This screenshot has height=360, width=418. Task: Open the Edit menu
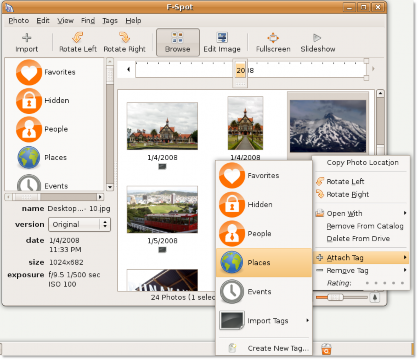click(43, 21)
